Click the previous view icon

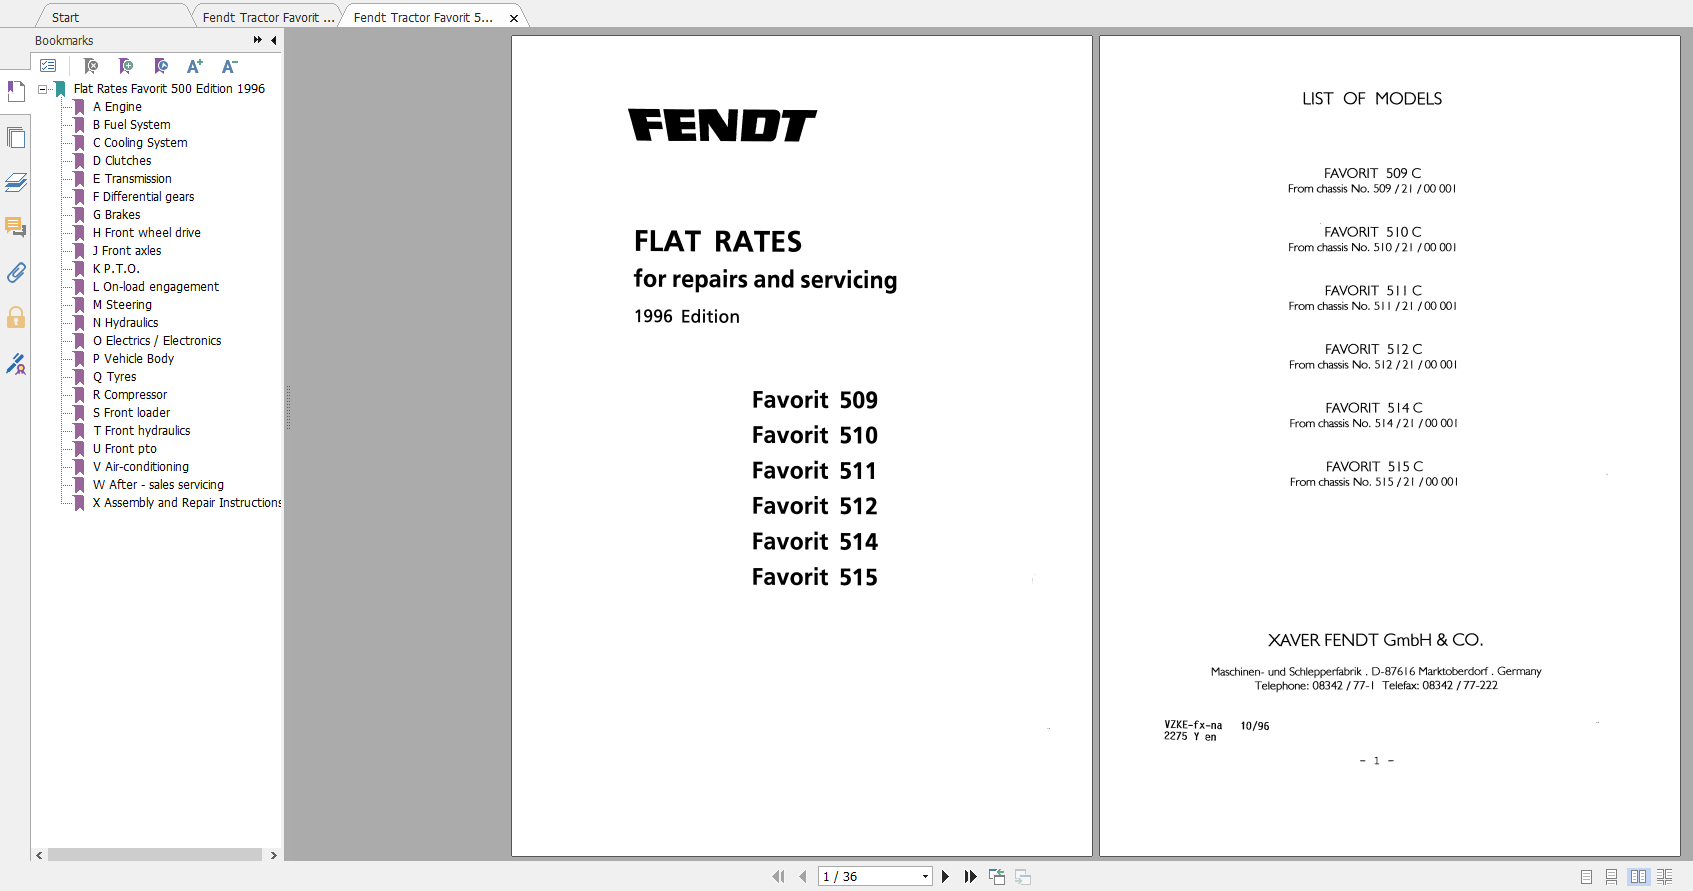click(x=997, y=876)
